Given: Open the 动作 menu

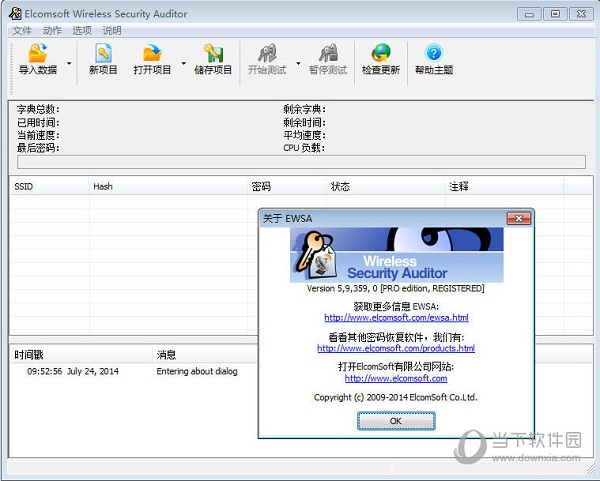Looking at the screenshot, I should tap(52, 31).
